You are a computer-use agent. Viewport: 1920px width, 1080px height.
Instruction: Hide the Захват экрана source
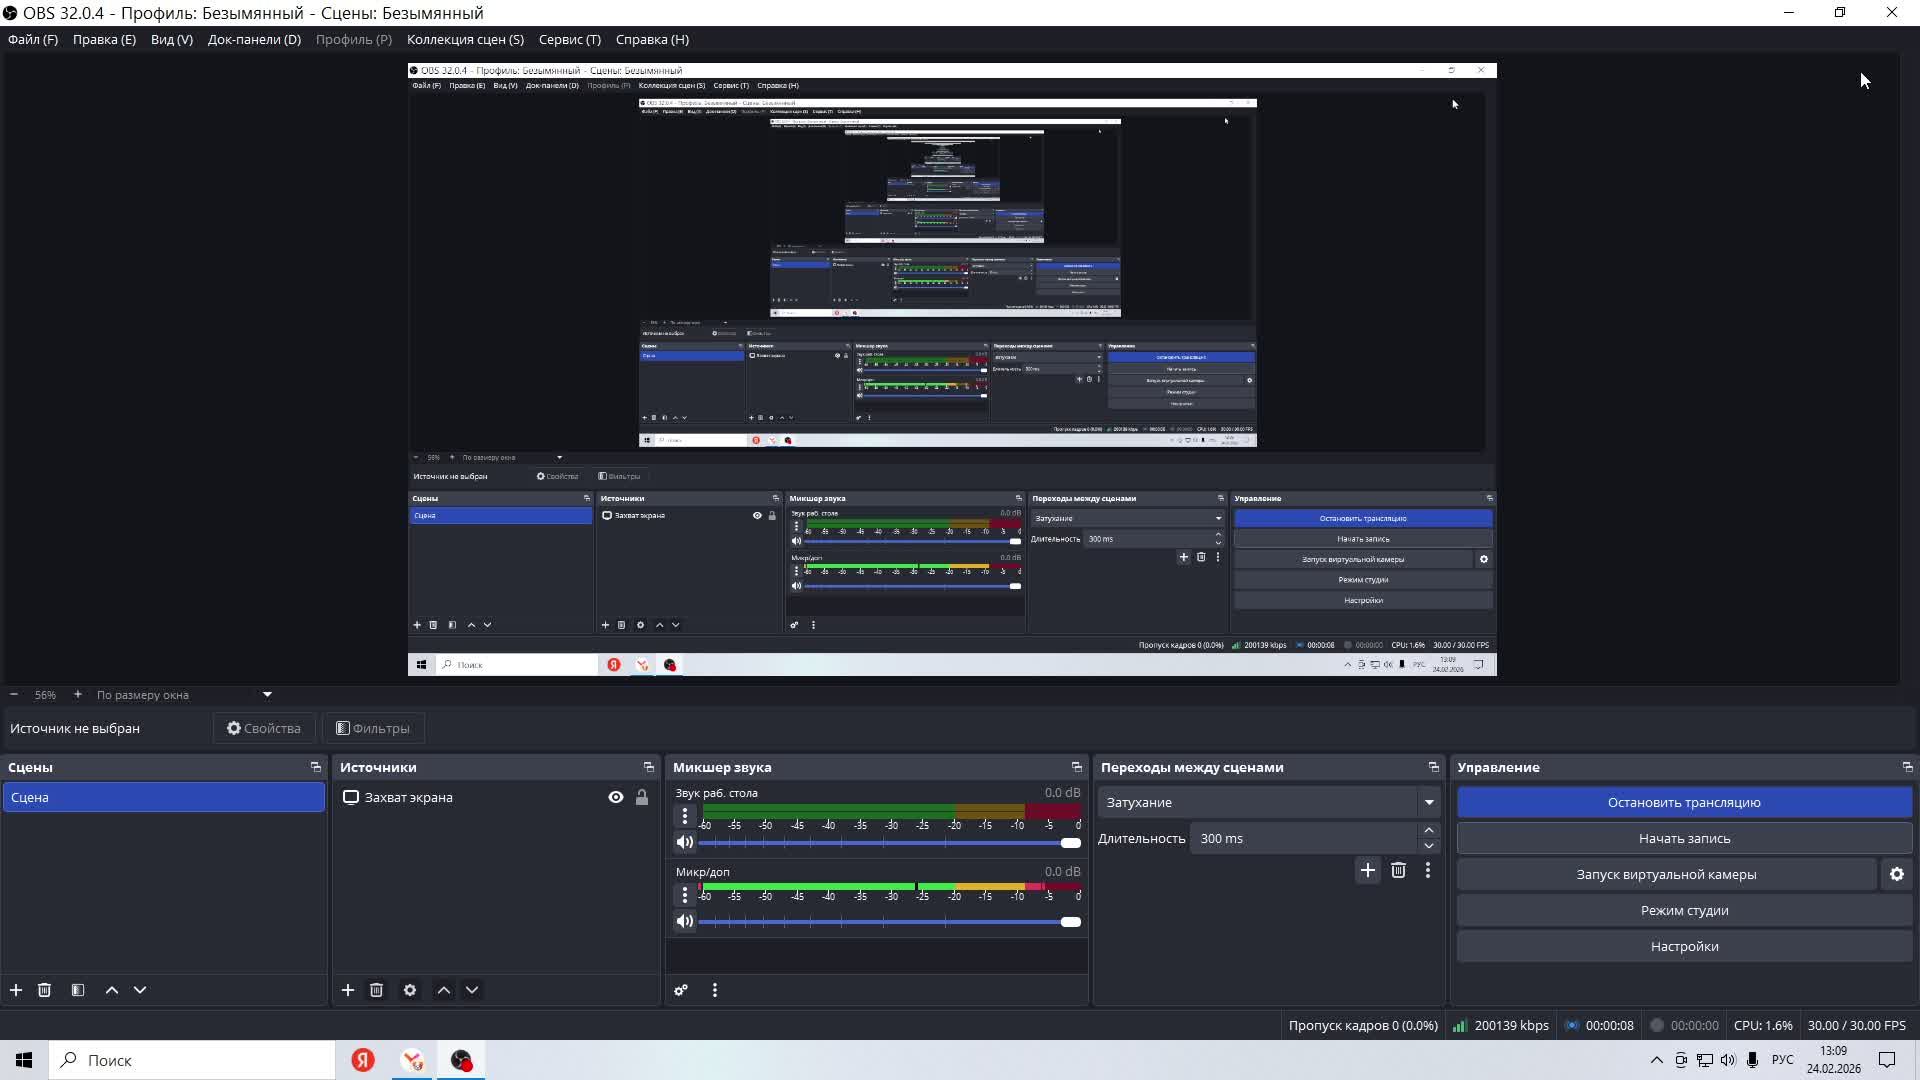coord(616,797)
